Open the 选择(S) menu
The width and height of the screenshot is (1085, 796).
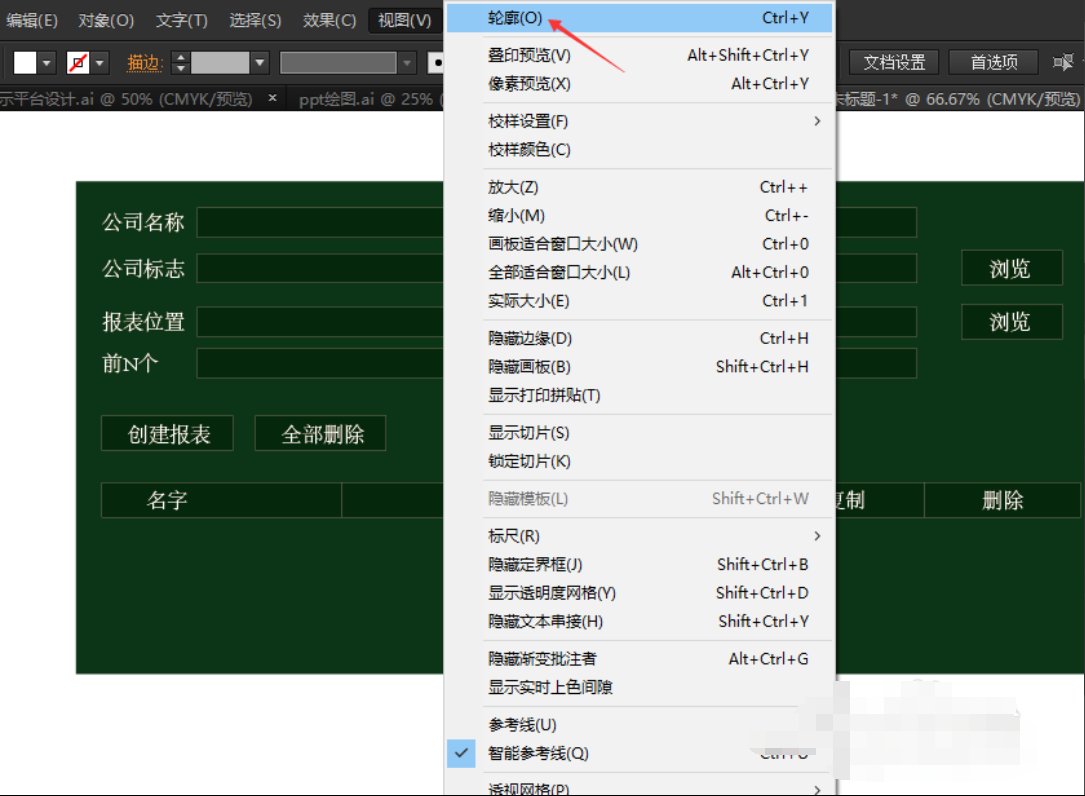(255, 20)
